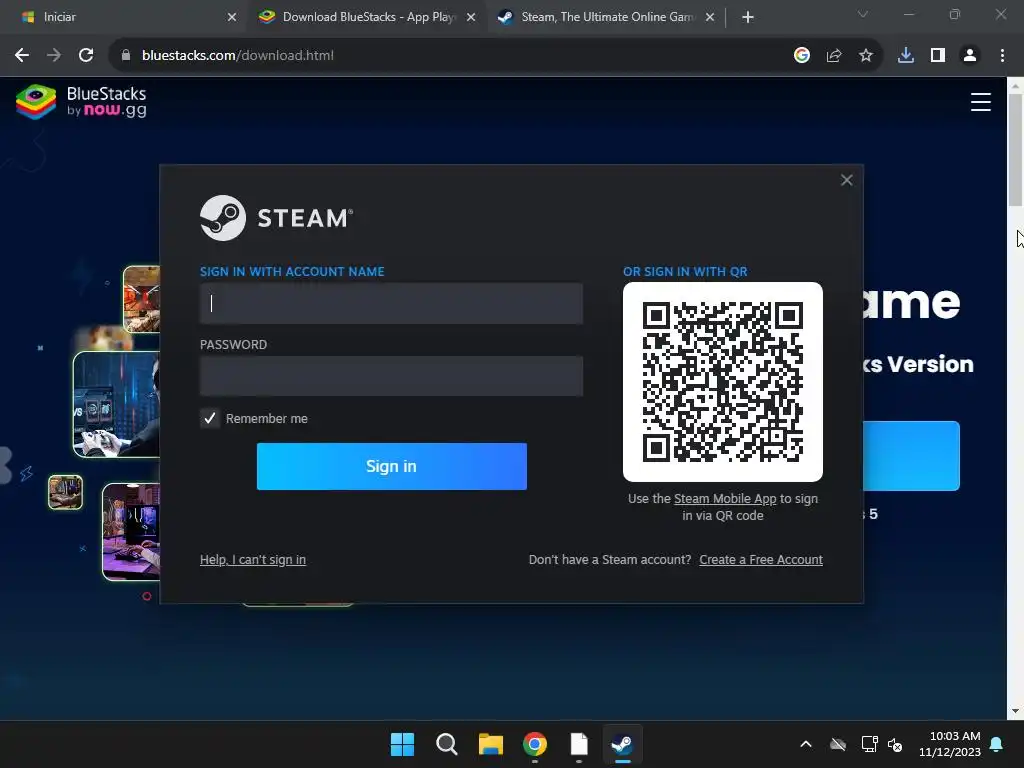Open Help, I can't sign in link
This screenshot has height=768, width=1024.
point(253,560)
